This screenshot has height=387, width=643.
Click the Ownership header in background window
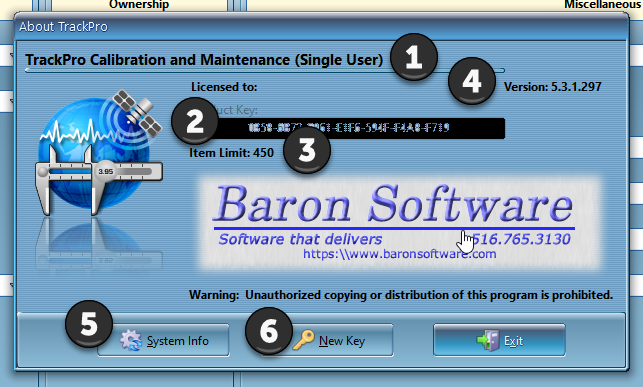pos(139,5)
